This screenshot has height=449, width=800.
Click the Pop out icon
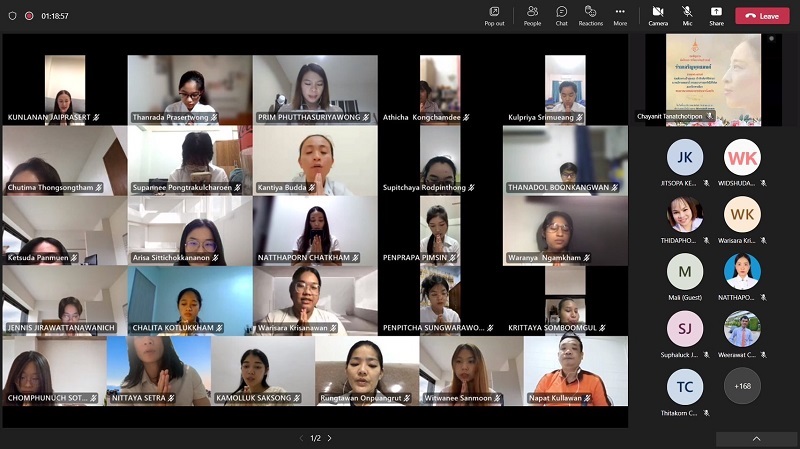[x=494, y=14]
